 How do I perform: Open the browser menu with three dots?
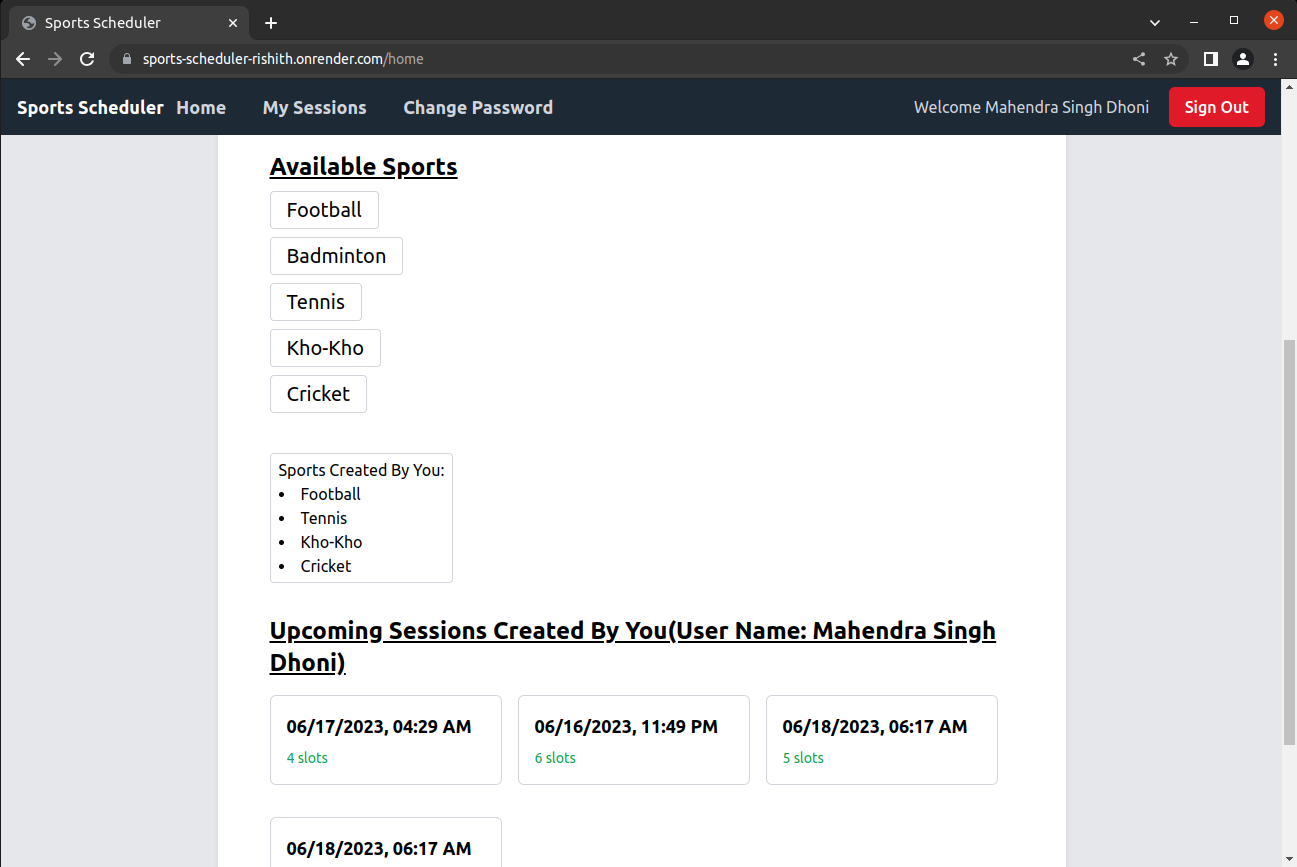click(1275, 58)
